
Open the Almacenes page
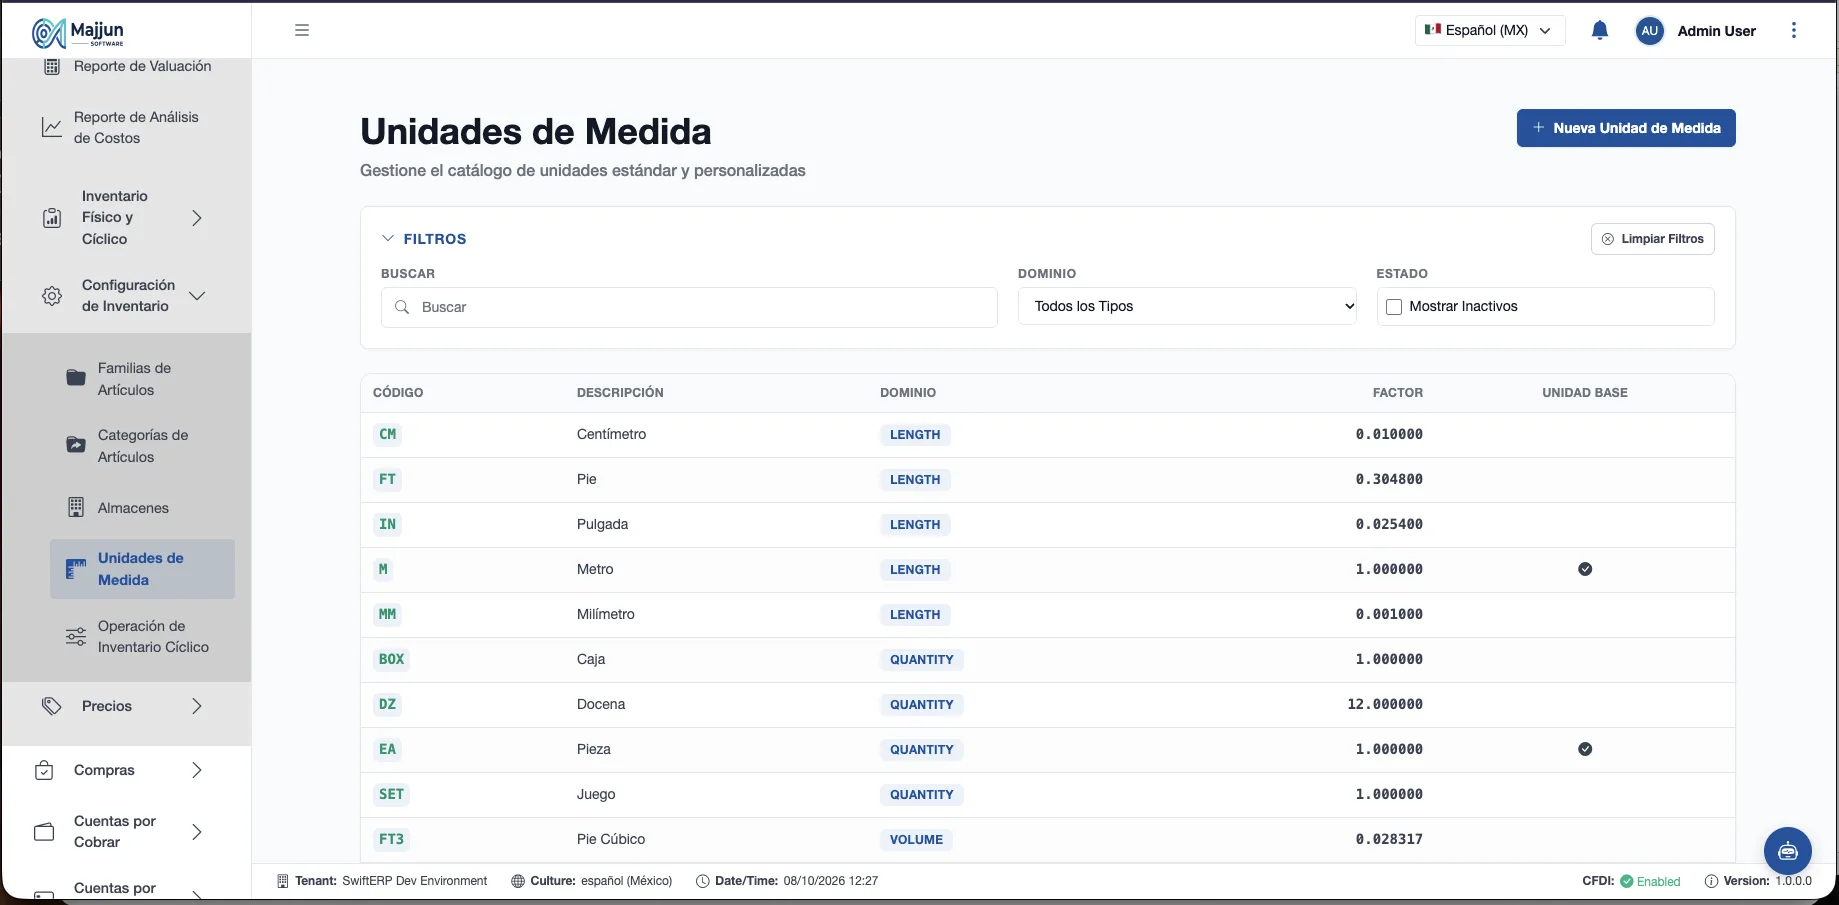point(133,508)
